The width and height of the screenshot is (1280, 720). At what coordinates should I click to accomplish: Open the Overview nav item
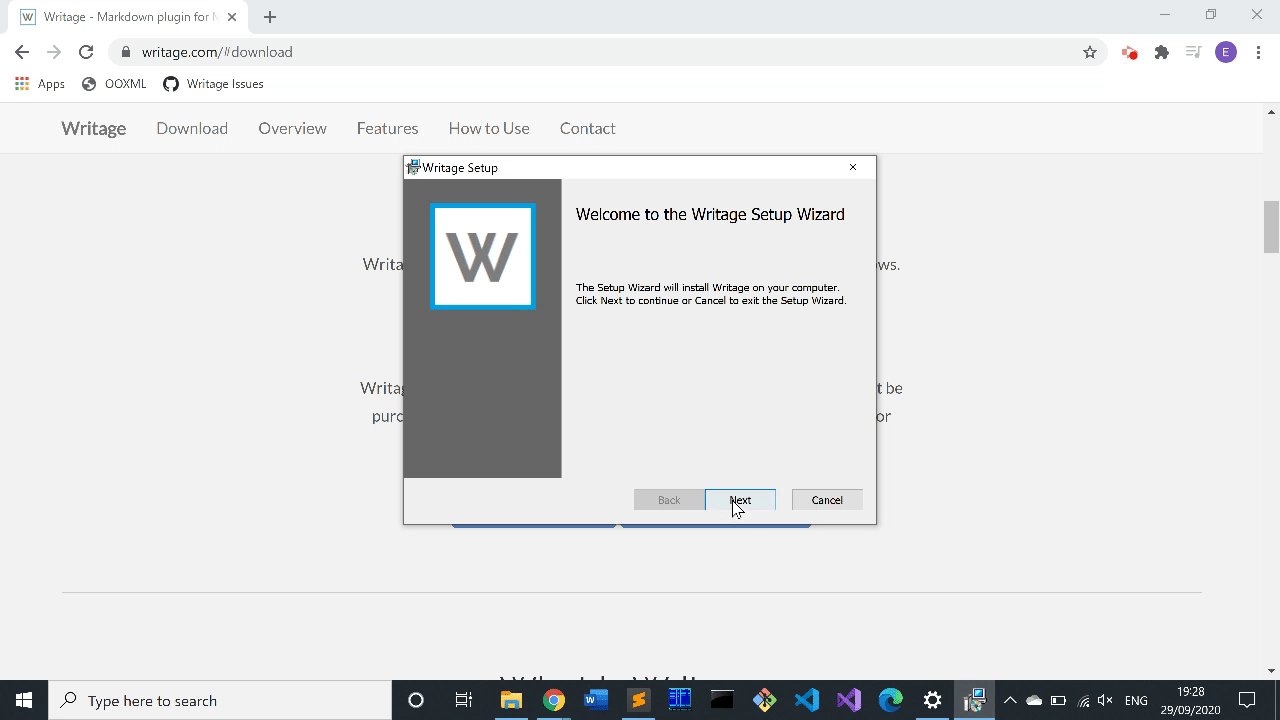click(x=292, y=128)
